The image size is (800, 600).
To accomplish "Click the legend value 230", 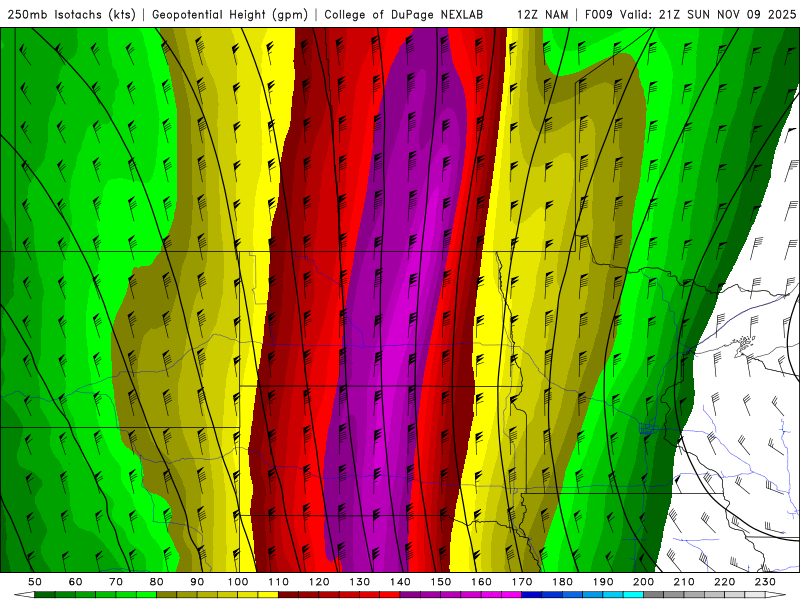I will [765, 582].
